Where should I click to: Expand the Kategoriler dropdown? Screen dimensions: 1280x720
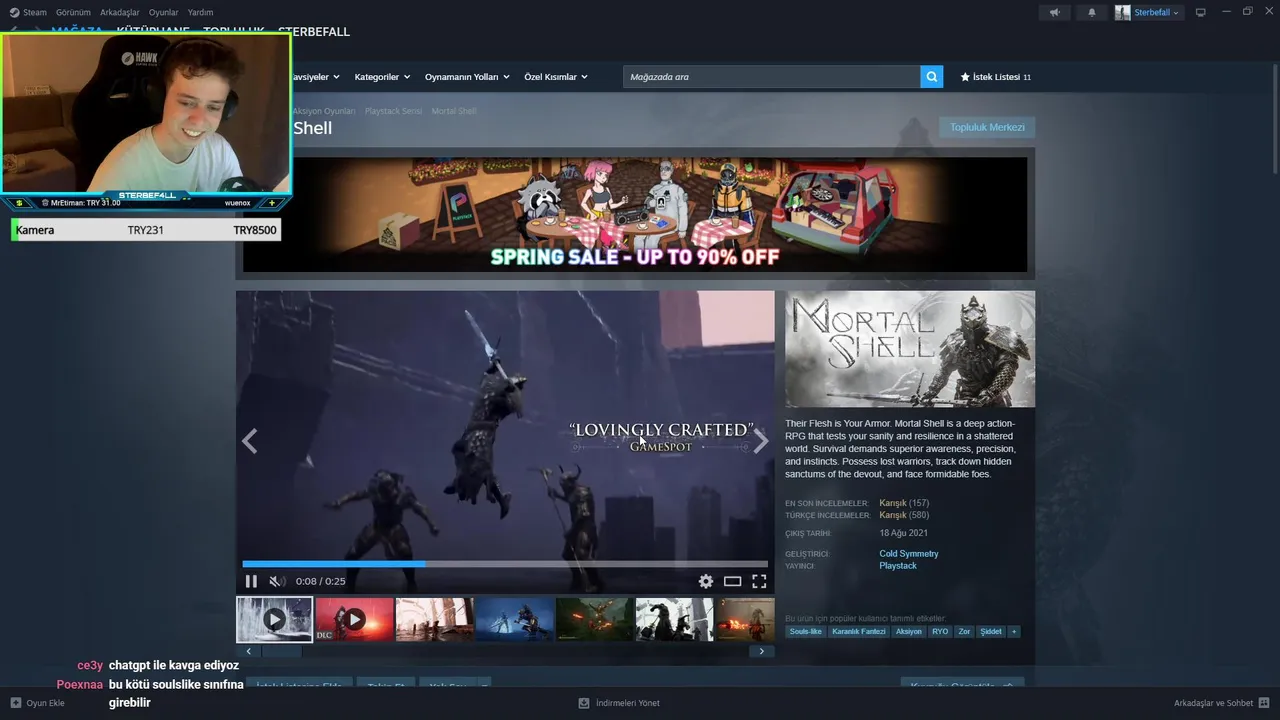tap(383, 77)
